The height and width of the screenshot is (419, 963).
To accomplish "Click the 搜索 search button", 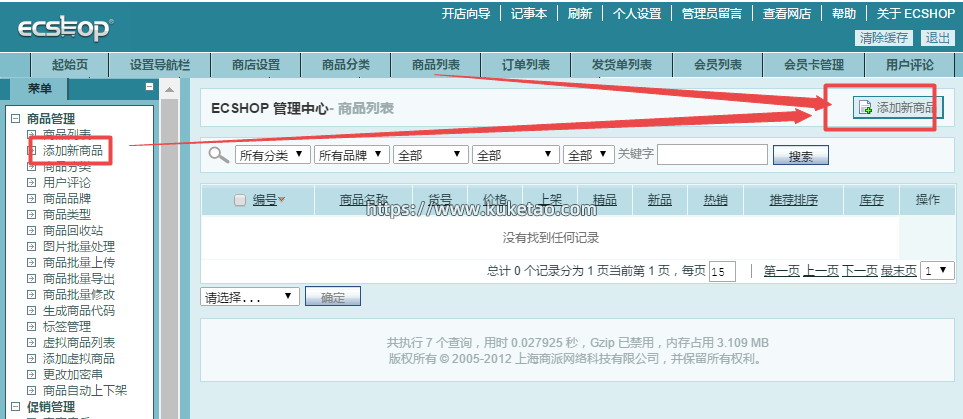I will point(801,155).
